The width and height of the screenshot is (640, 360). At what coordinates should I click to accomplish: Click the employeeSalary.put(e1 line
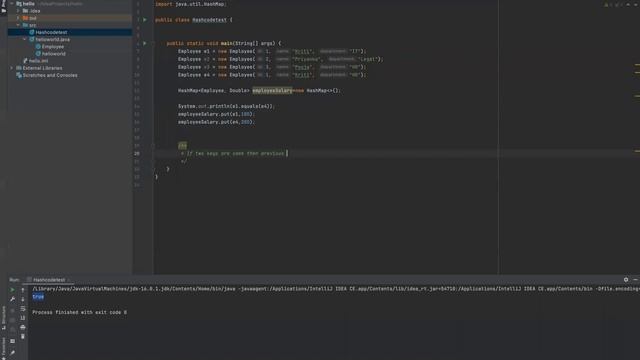(216, 114)
